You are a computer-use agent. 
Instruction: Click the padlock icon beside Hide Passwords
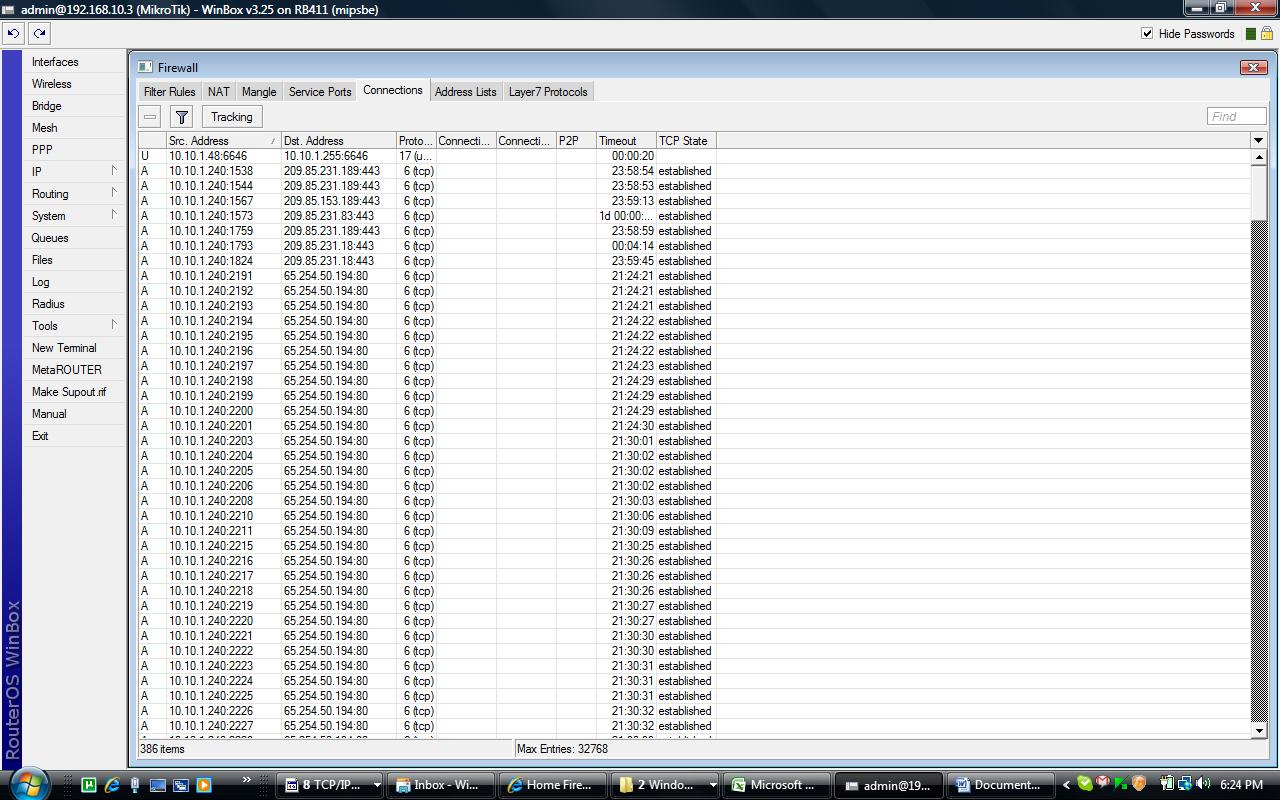click(x=1264, y=33)
